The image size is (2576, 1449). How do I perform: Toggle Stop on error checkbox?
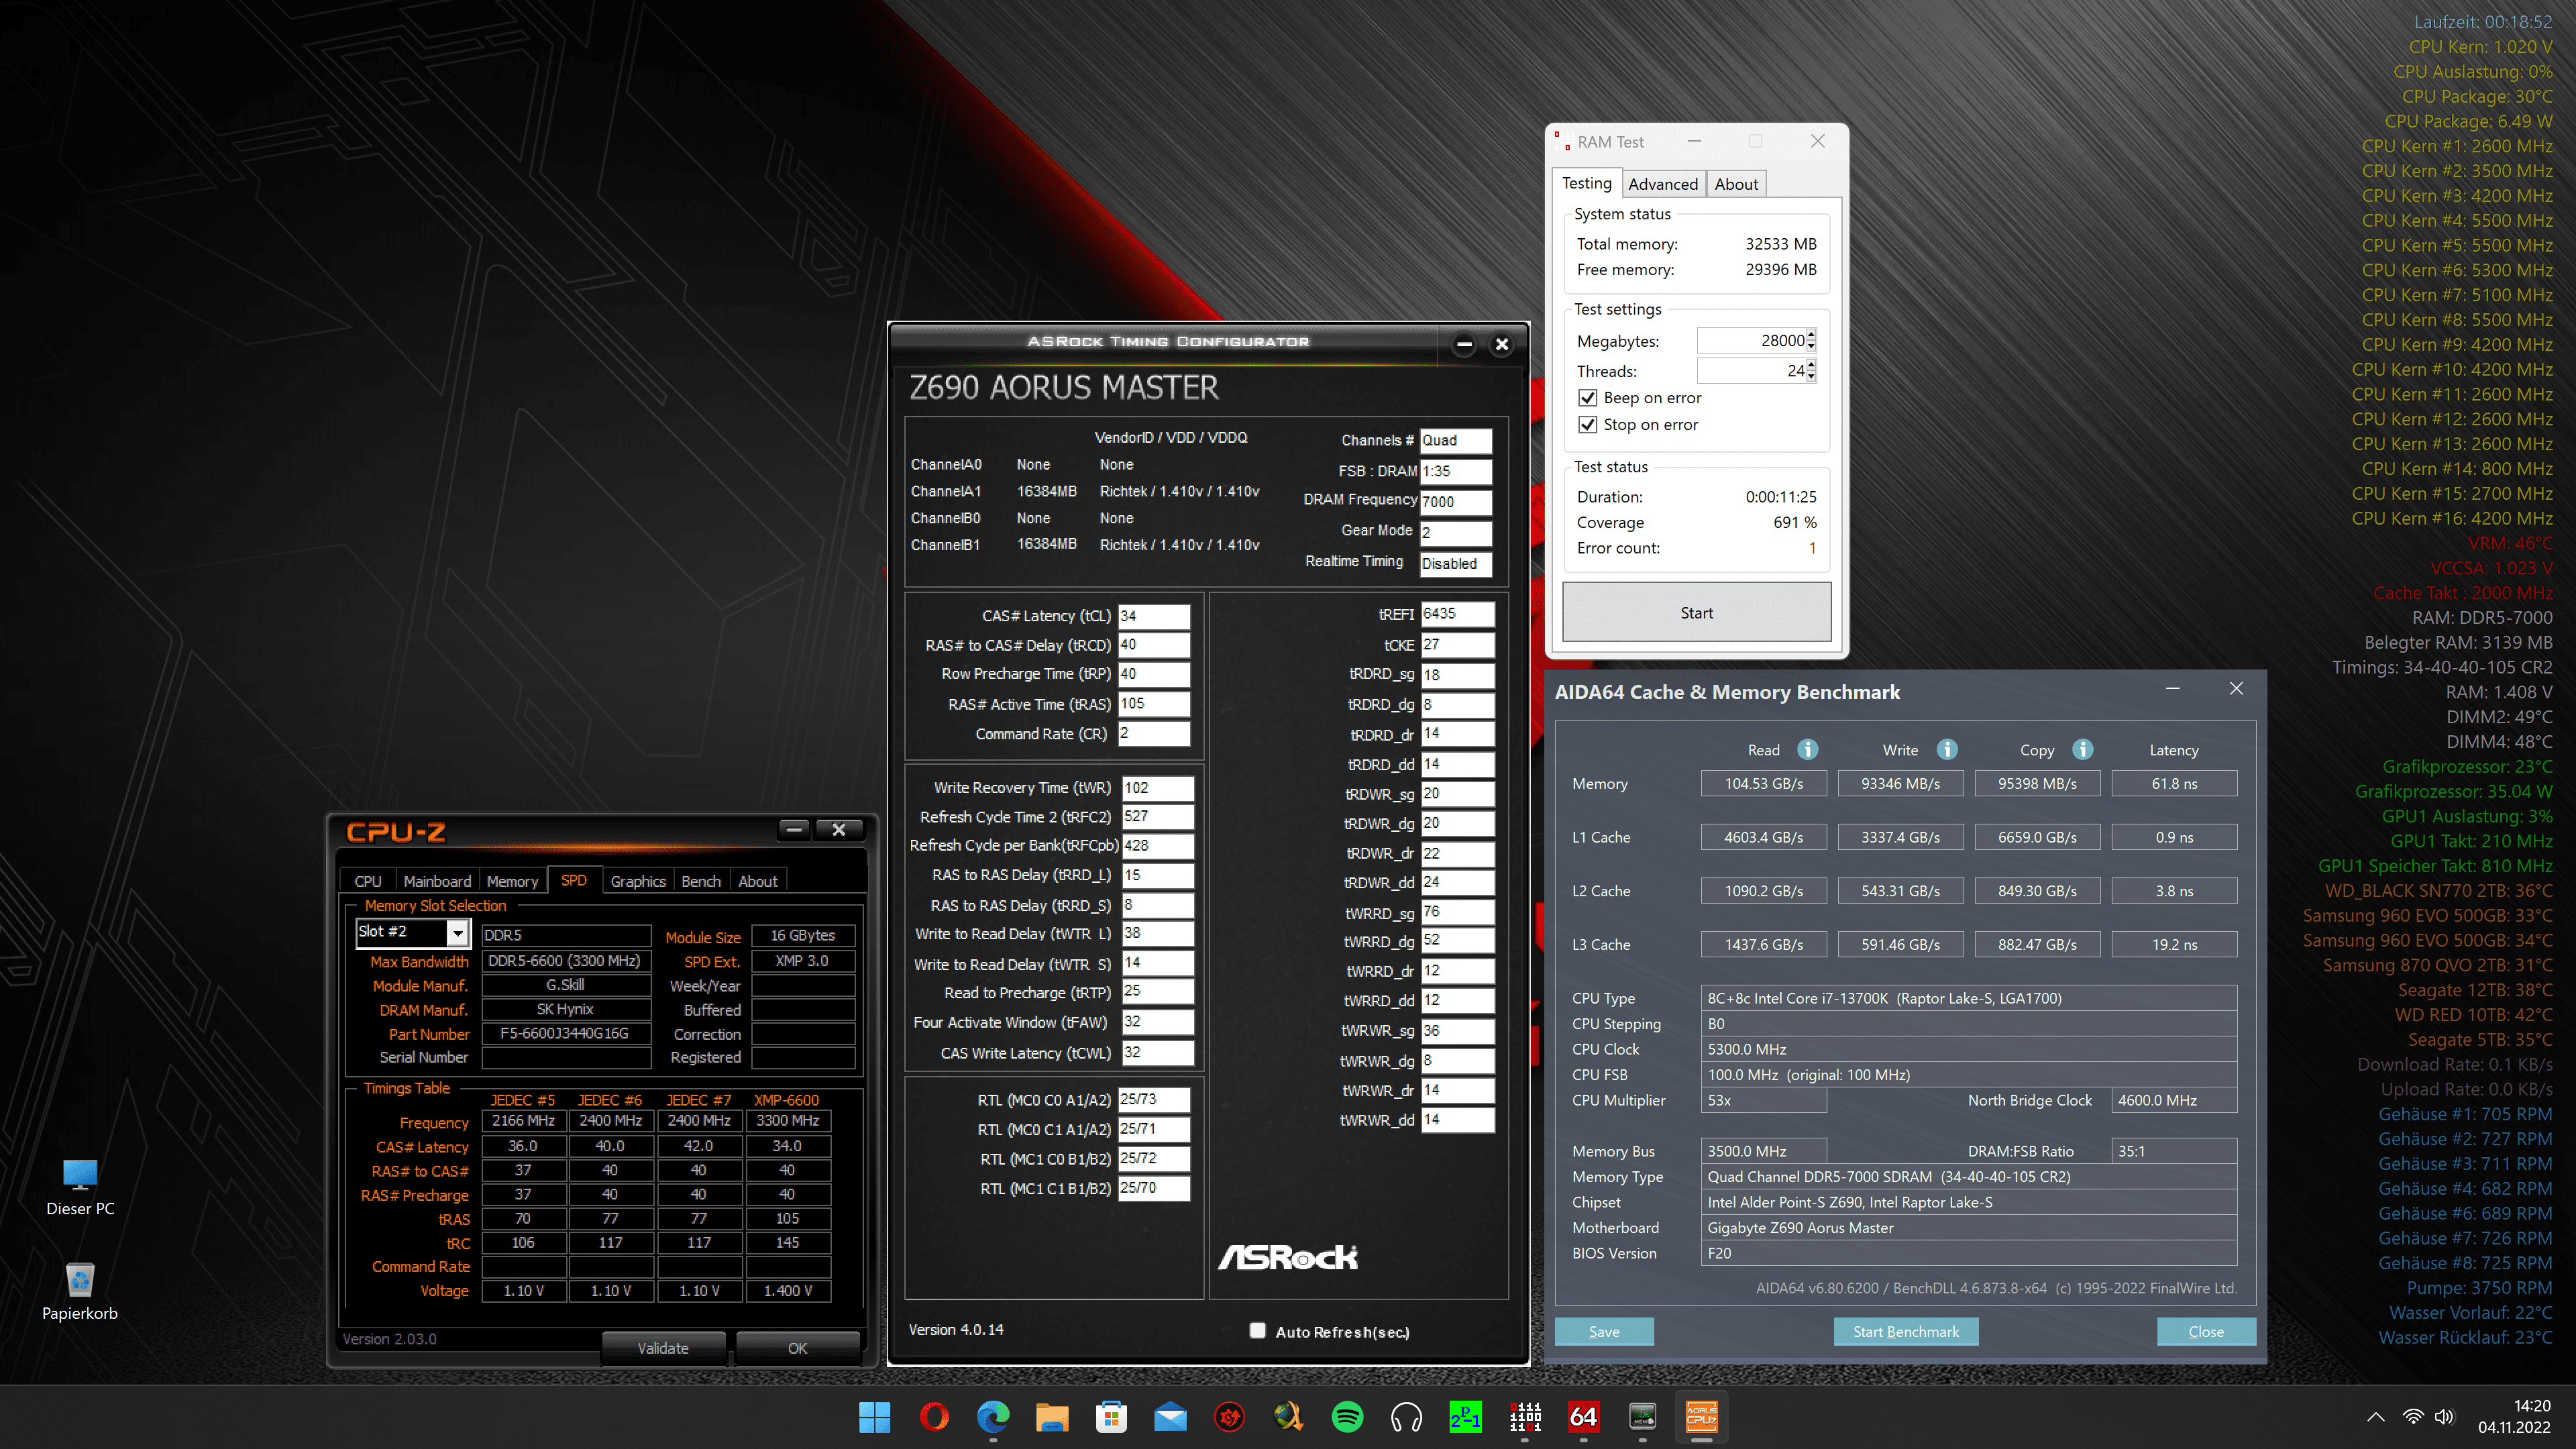click(1587, 425)
